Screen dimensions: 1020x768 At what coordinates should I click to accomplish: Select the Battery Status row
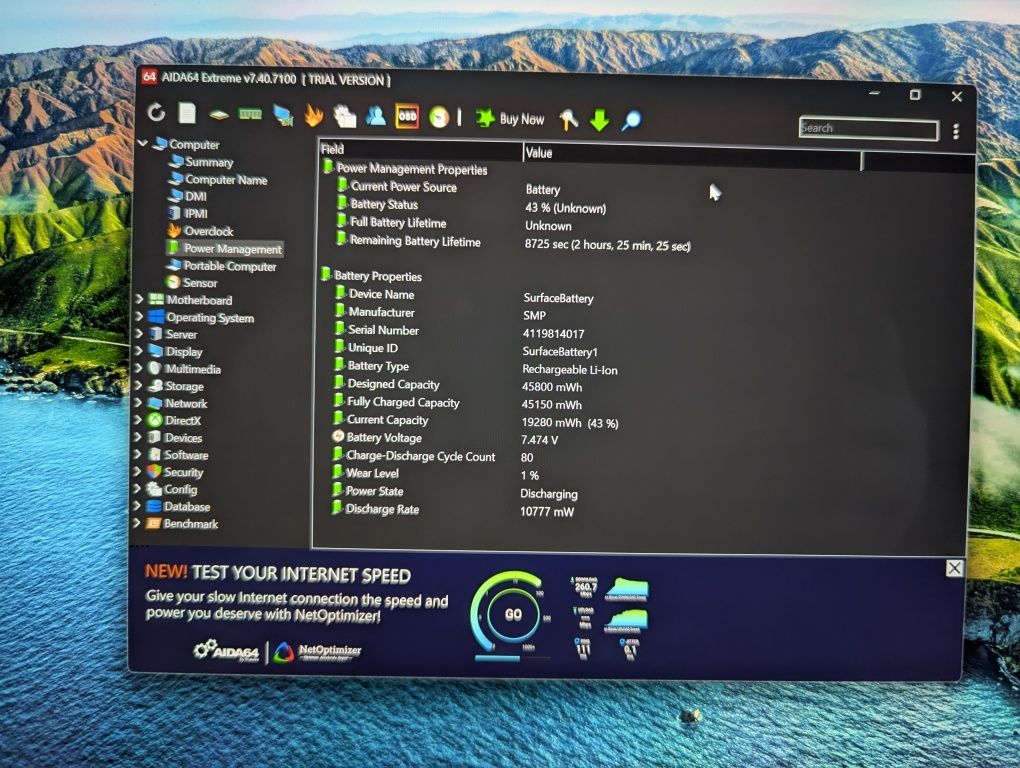472,206
